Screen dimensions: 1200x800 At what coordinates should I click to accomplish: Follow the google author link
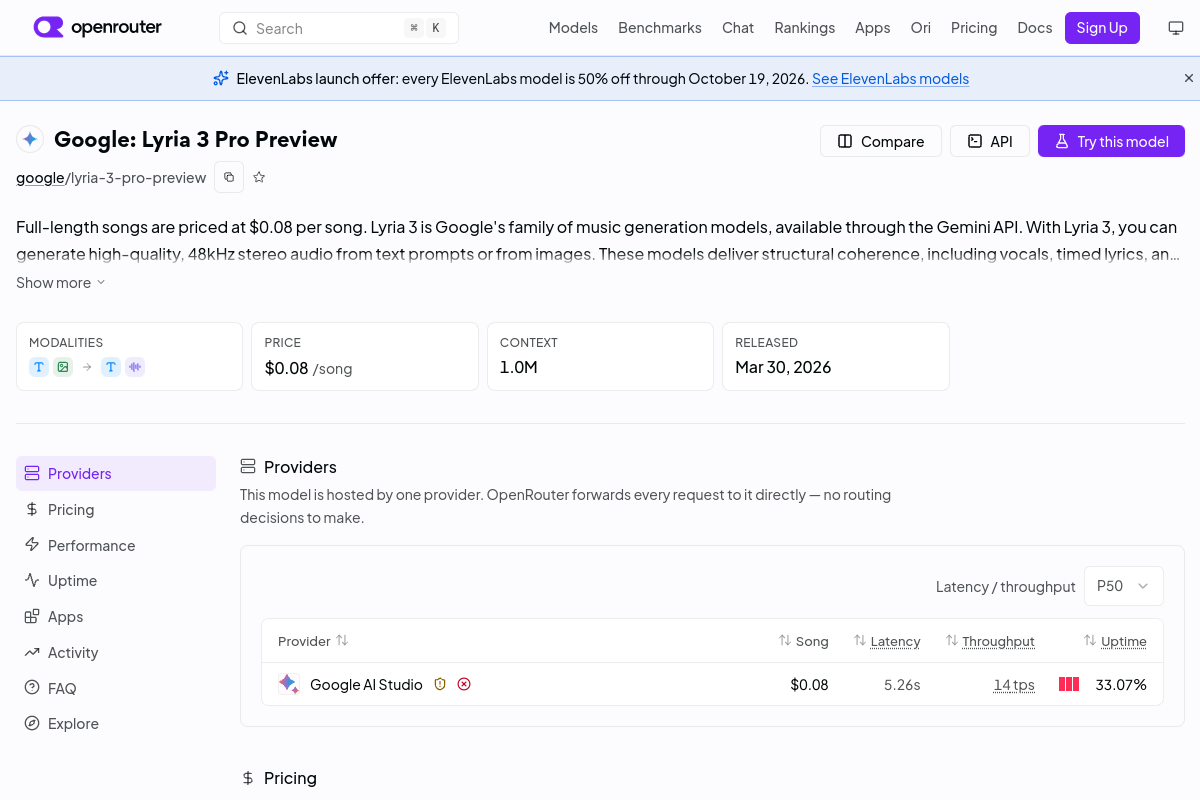point(40,177)
